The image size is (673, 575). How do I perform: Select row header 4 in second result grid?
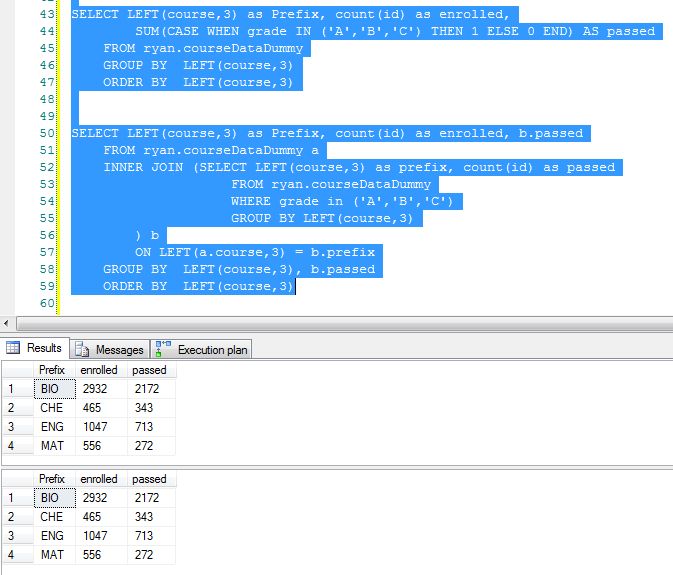(x=18, y=555)
